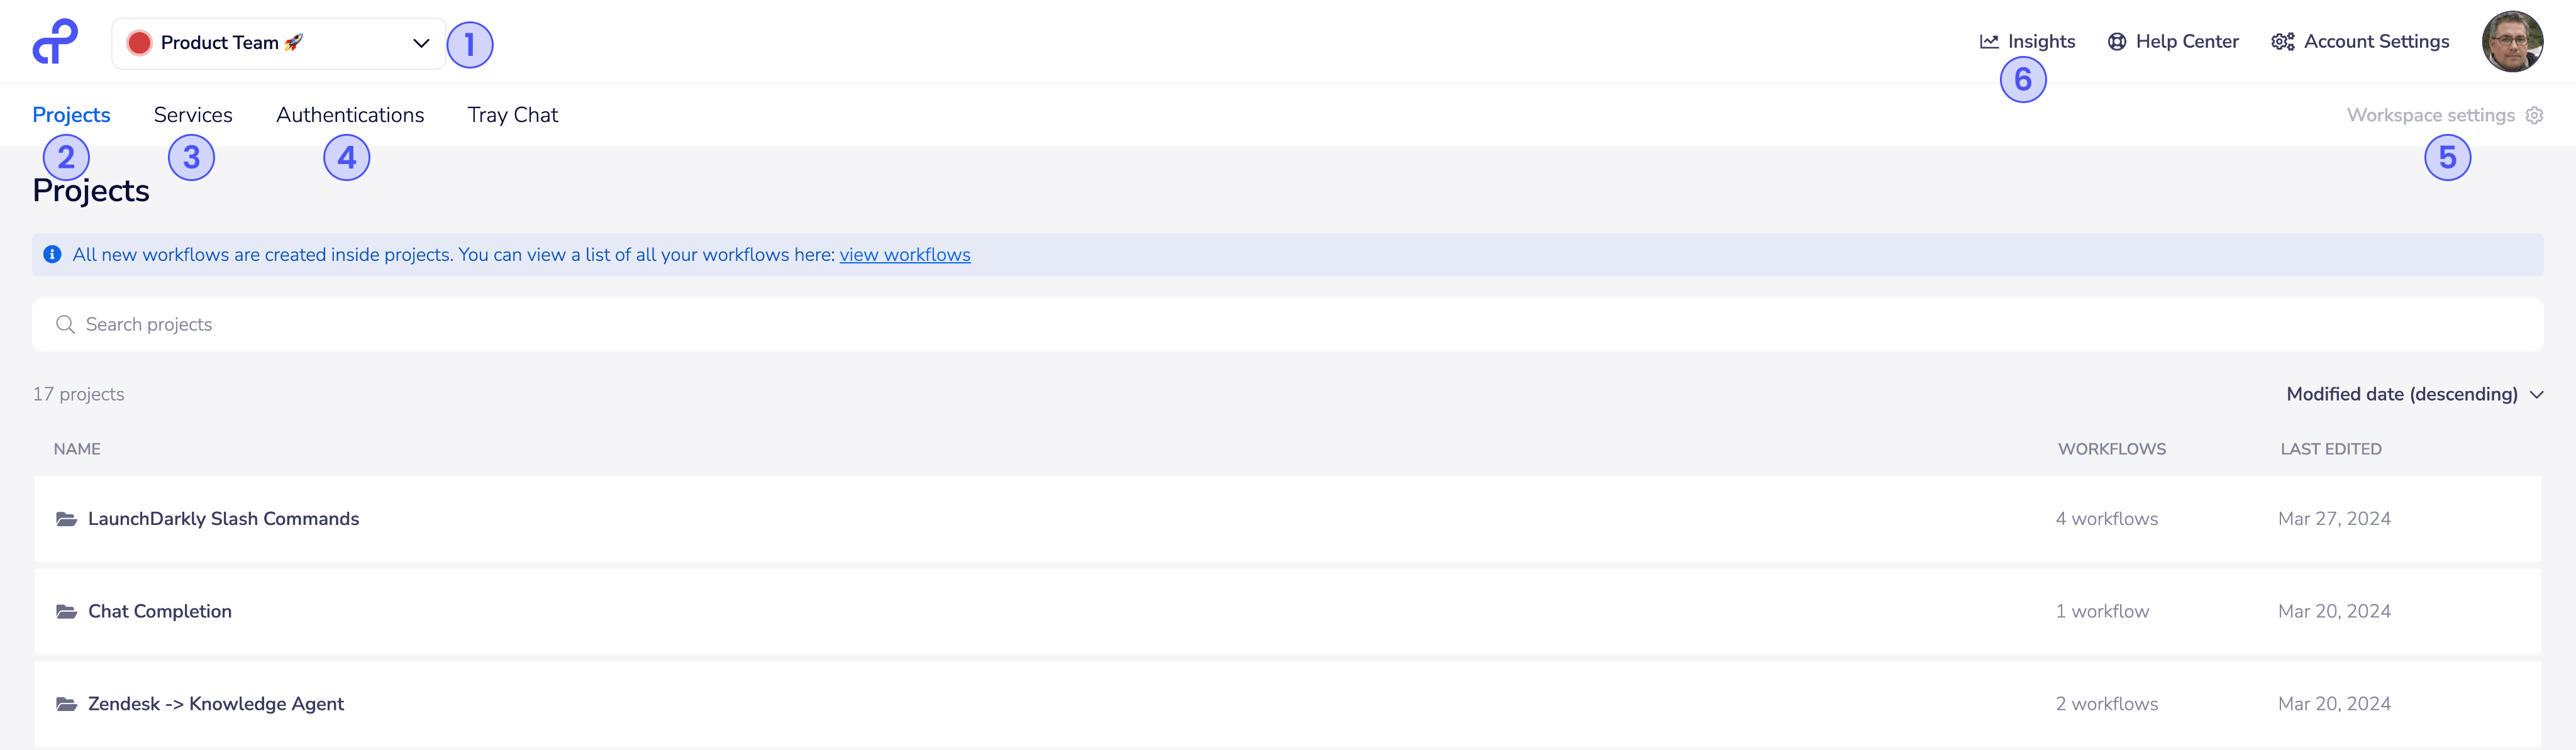Click the Workspace settings gear icon

2534,115
